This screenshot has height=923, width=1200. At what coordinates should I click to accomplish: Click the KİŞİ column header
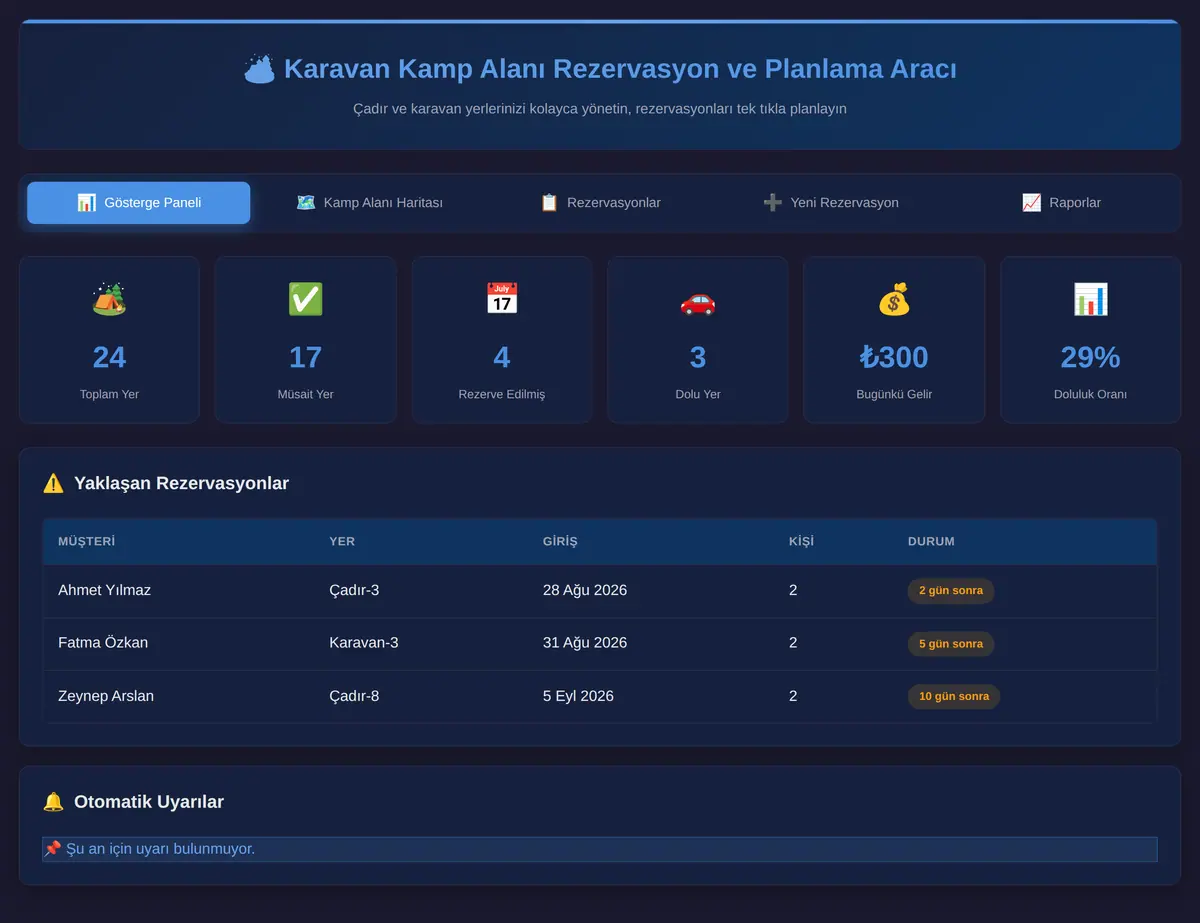(801, 542)
